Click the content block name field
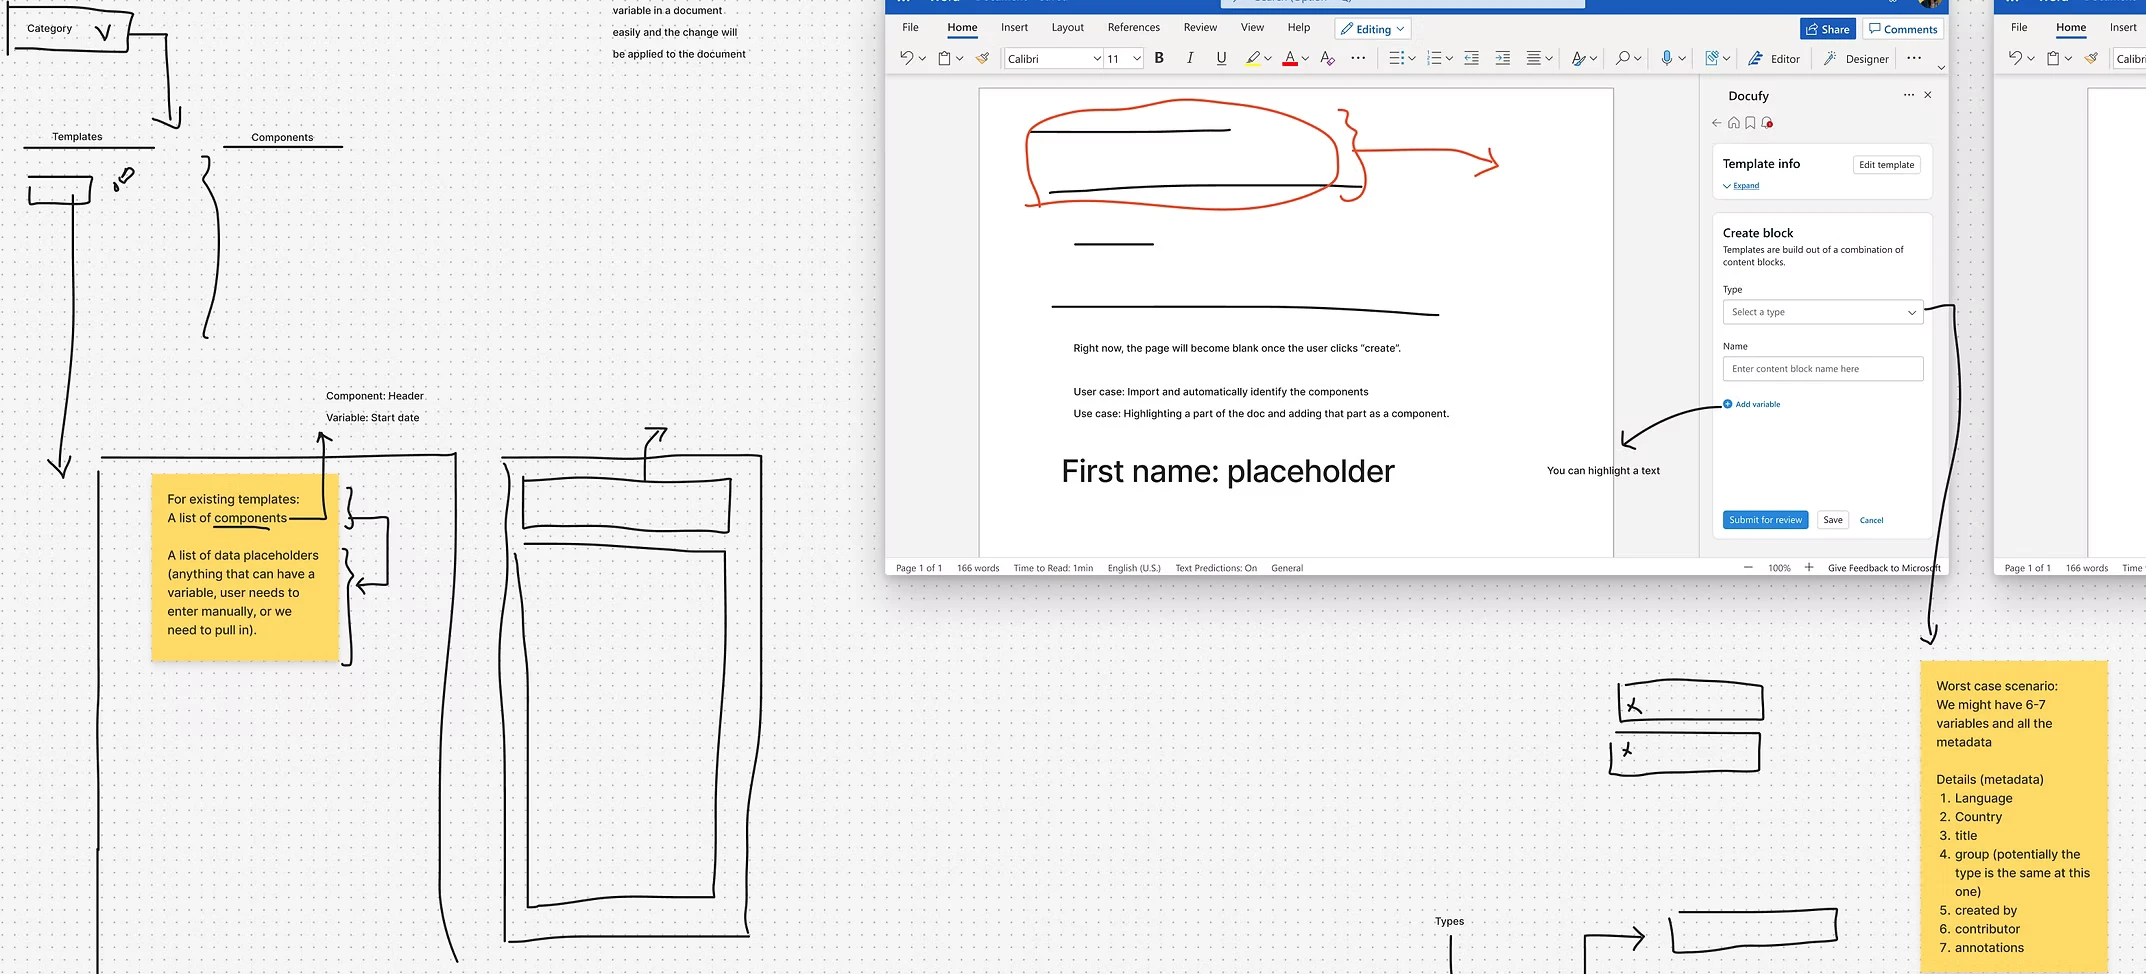 [1823, 369]
